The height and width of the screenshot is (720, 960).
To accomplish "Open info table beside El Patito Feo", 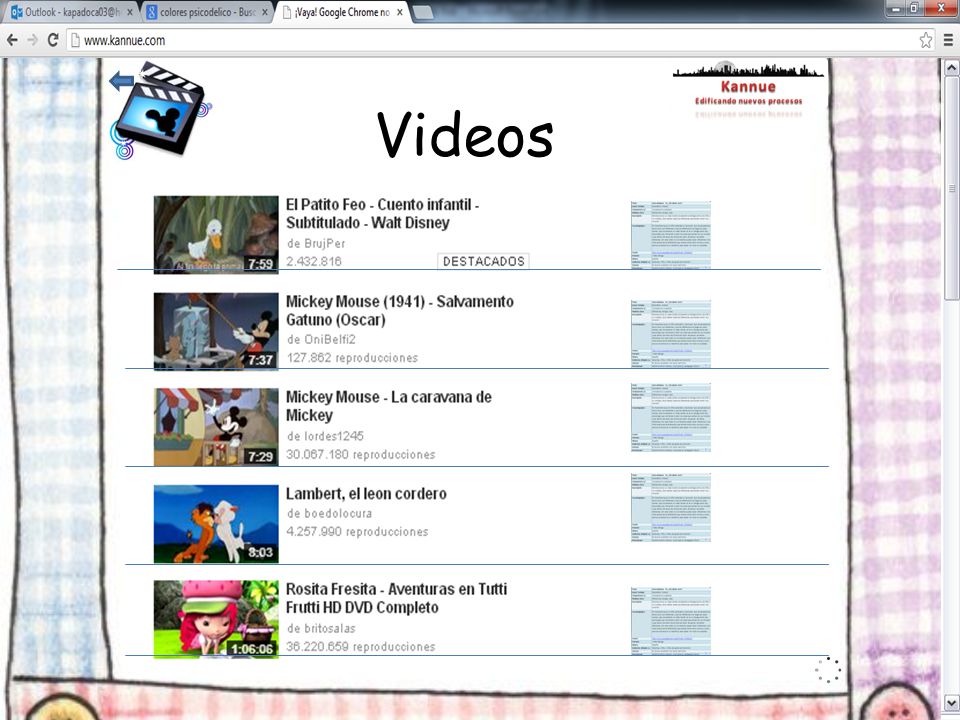I will [671, 234].
